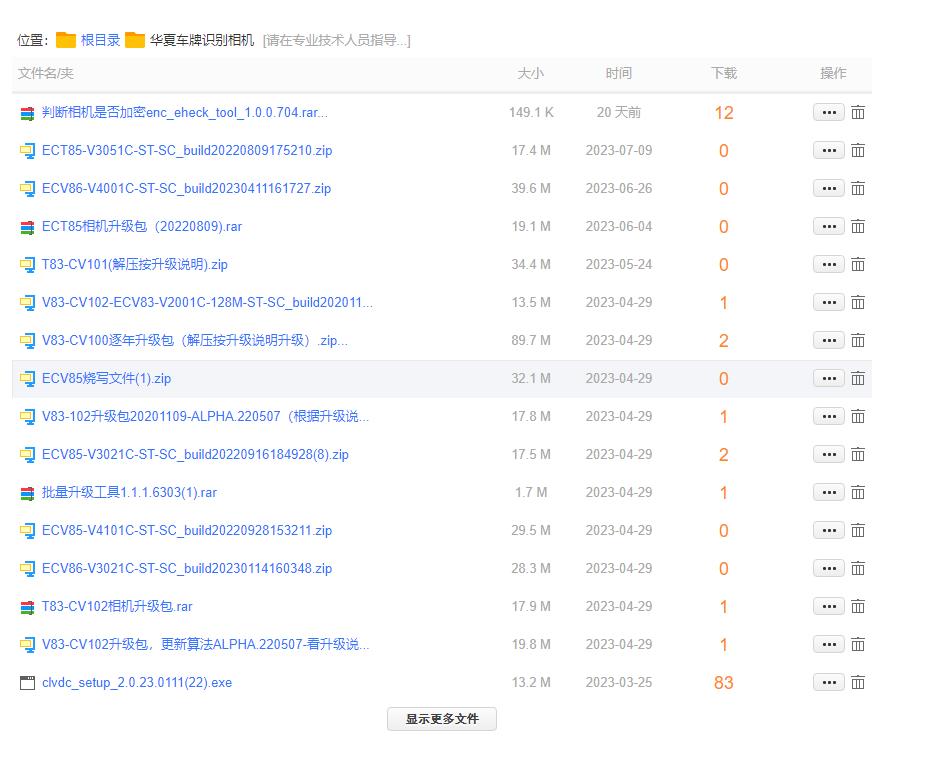Screen dimensions: 935x768
Task: Click the 文件名/夹 column header
Action: [x=46, y=73]
